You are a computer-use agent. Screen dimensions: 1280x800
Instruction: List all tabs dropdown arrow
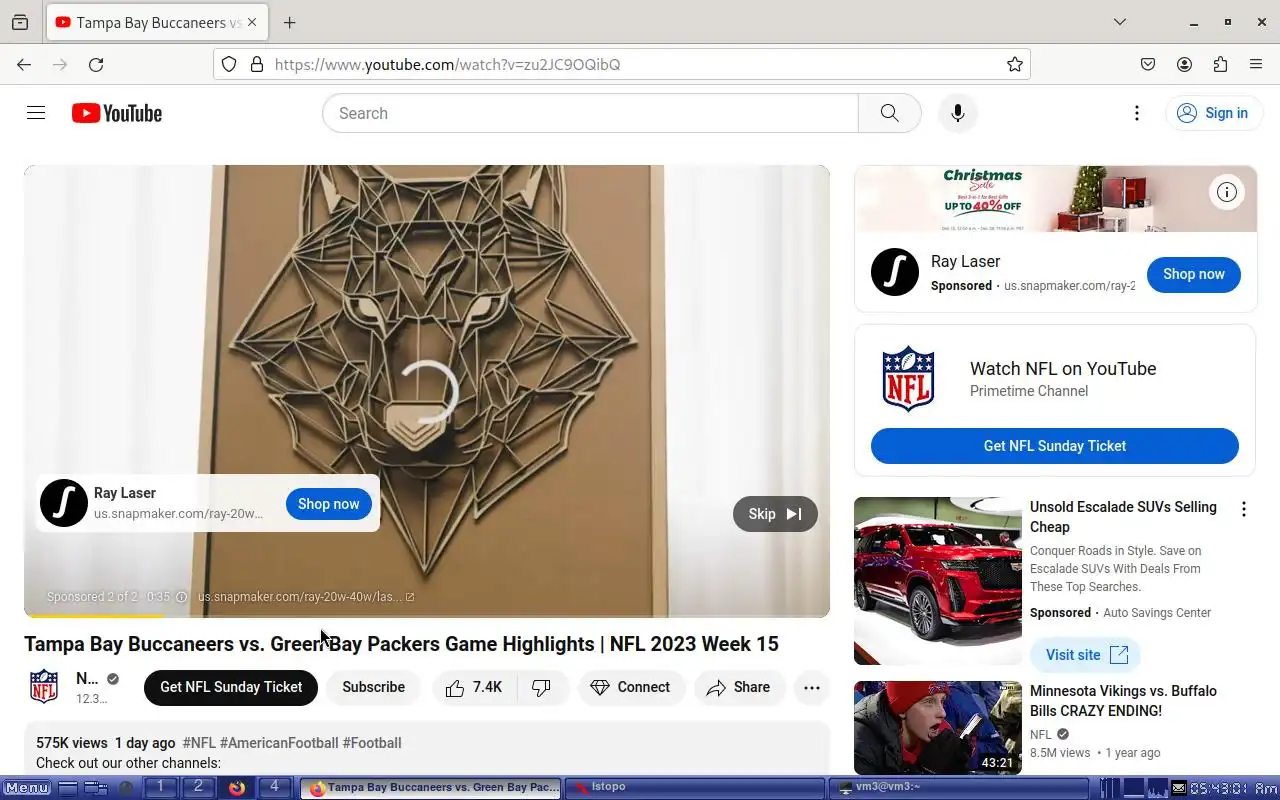click(1120, 22)
